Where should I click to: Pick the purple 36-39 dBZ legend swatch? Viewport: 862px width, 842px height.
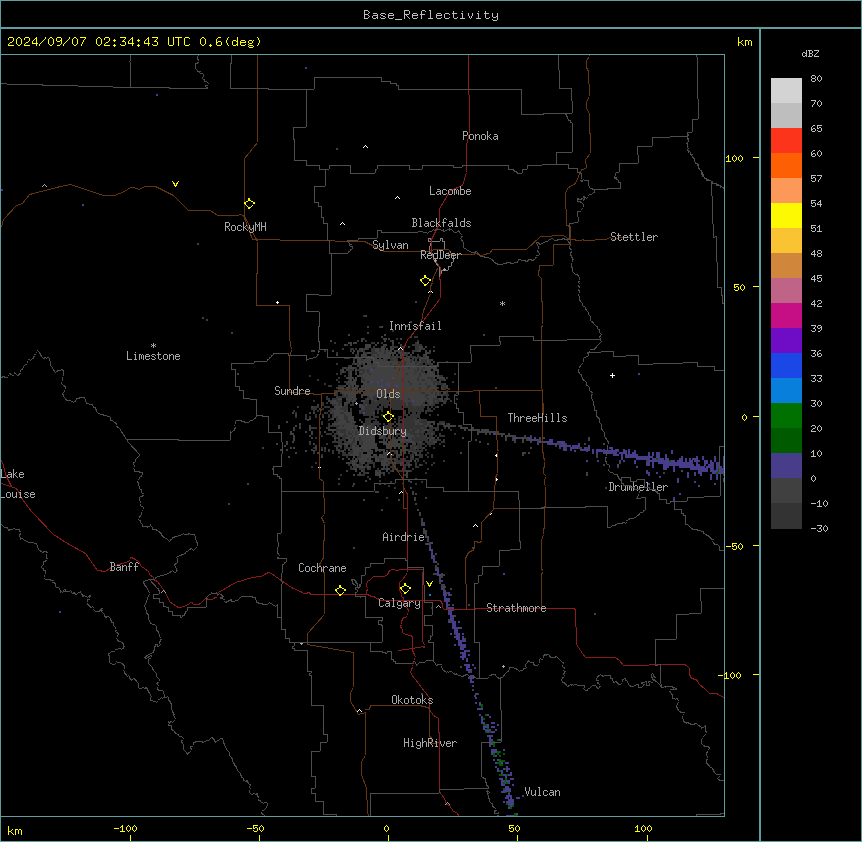(x=786, y=341)
